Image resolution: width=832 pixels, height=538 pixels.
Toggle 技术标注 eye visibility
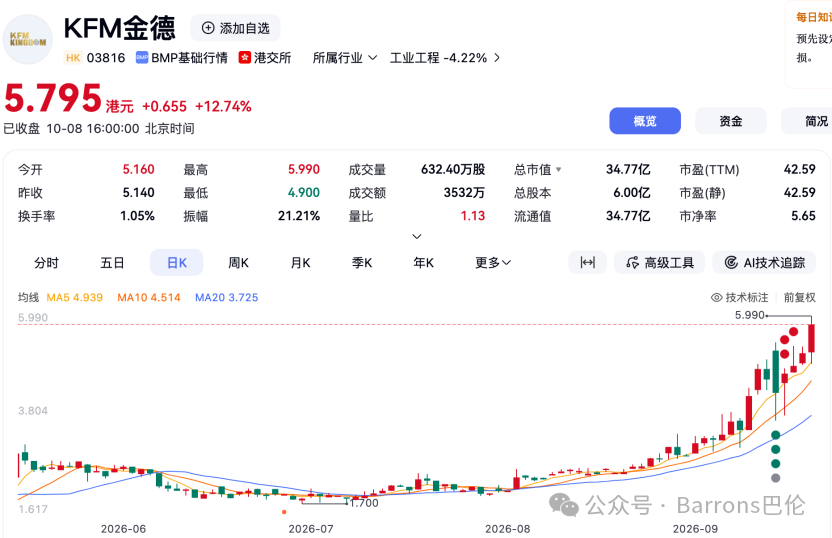pos(716,298)
